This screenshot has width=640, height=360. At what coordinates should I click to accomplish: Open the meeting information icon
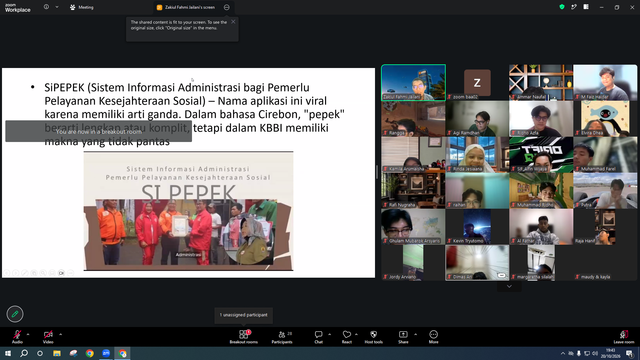[47, 7]
